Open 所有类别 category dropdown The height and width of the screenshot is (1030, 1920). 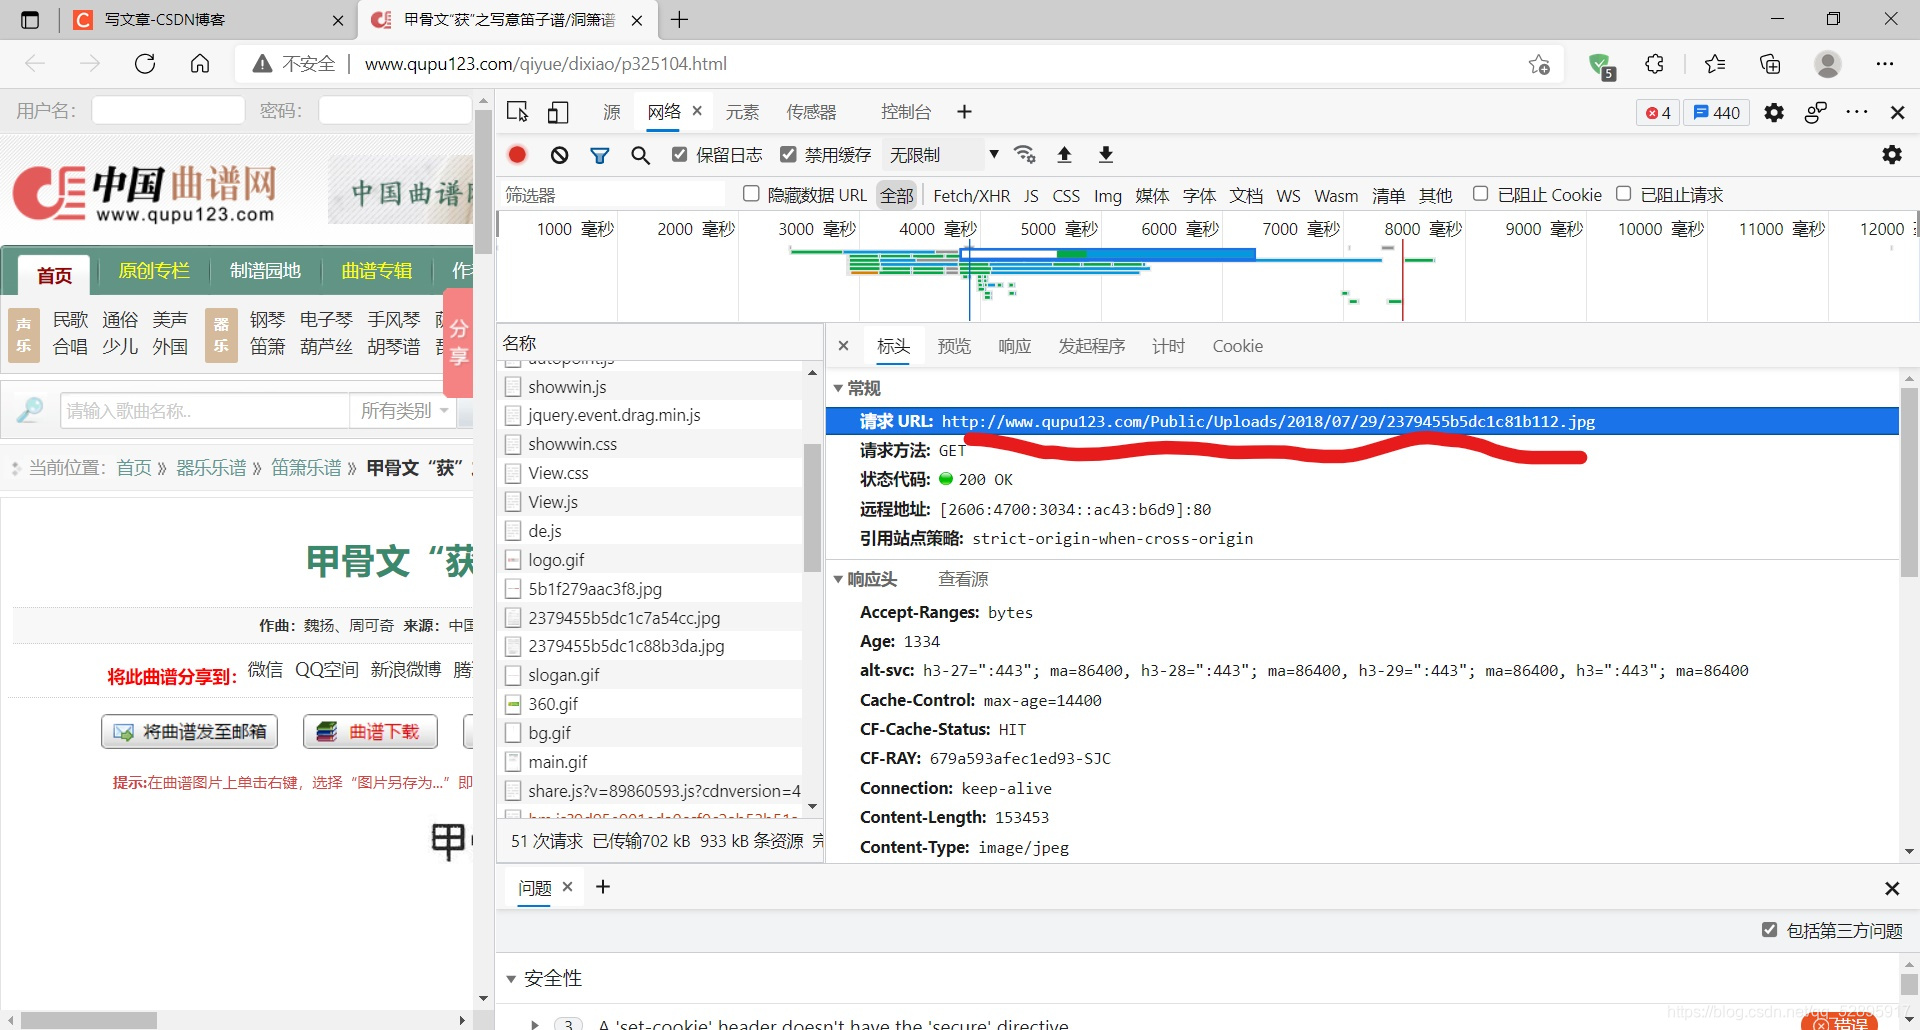[x=403, y=411]
